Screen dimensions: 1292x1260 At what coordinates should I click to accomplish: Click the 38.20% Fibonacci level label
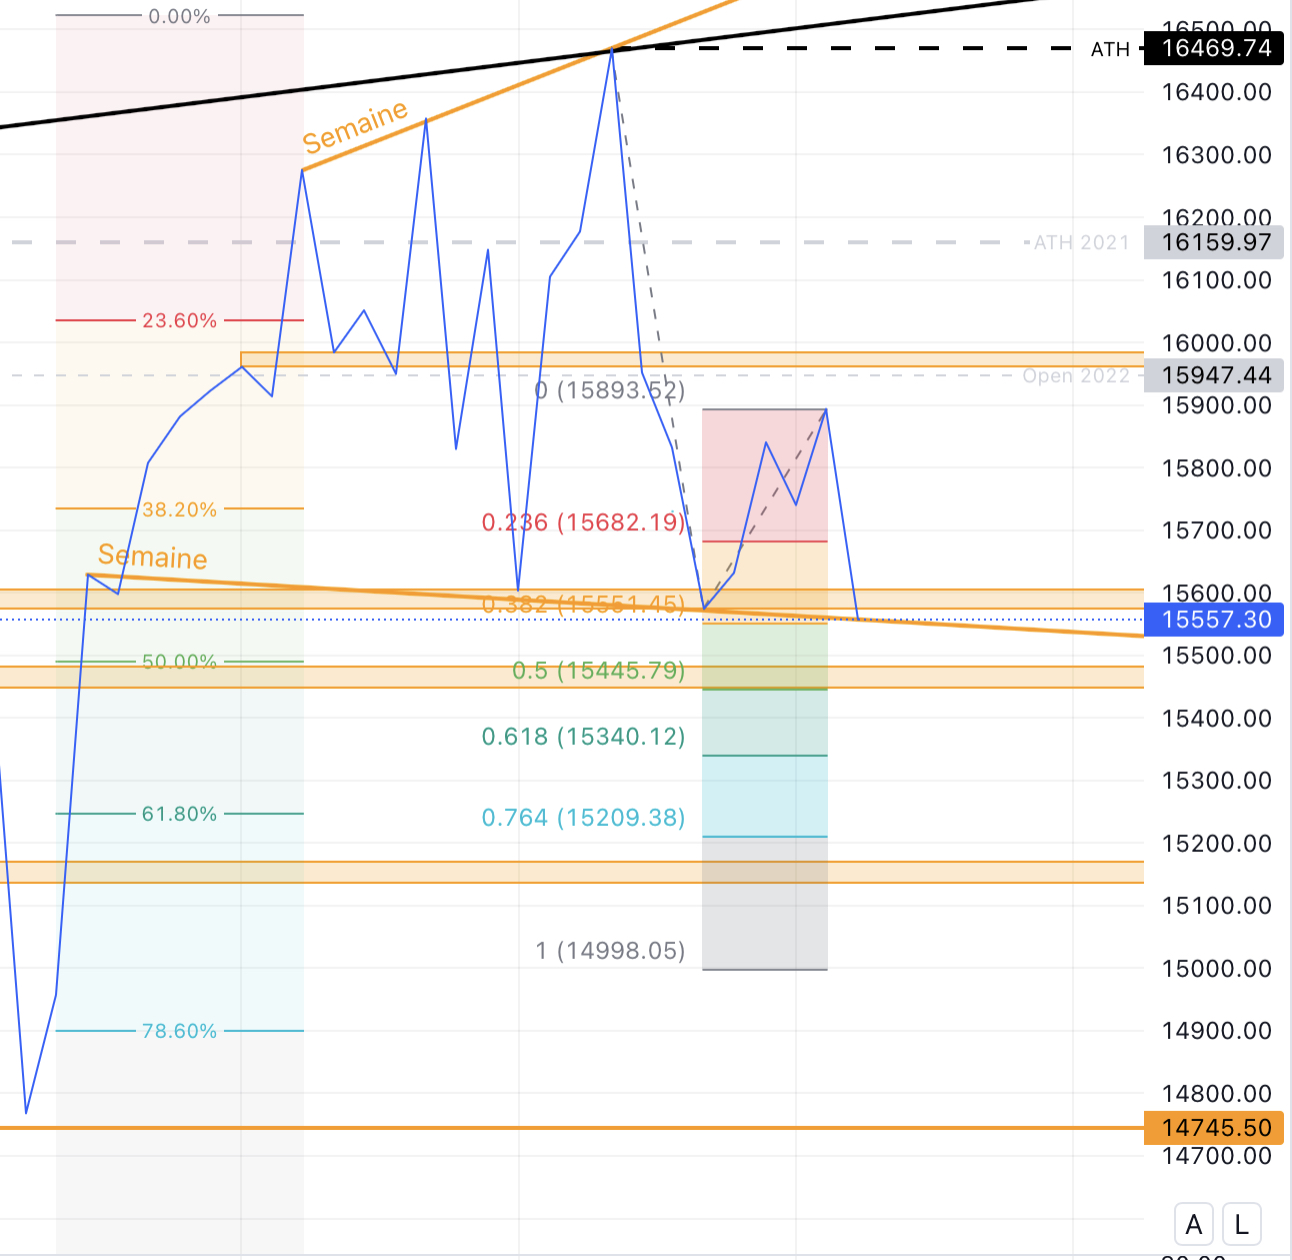click(x=179, y=509)
